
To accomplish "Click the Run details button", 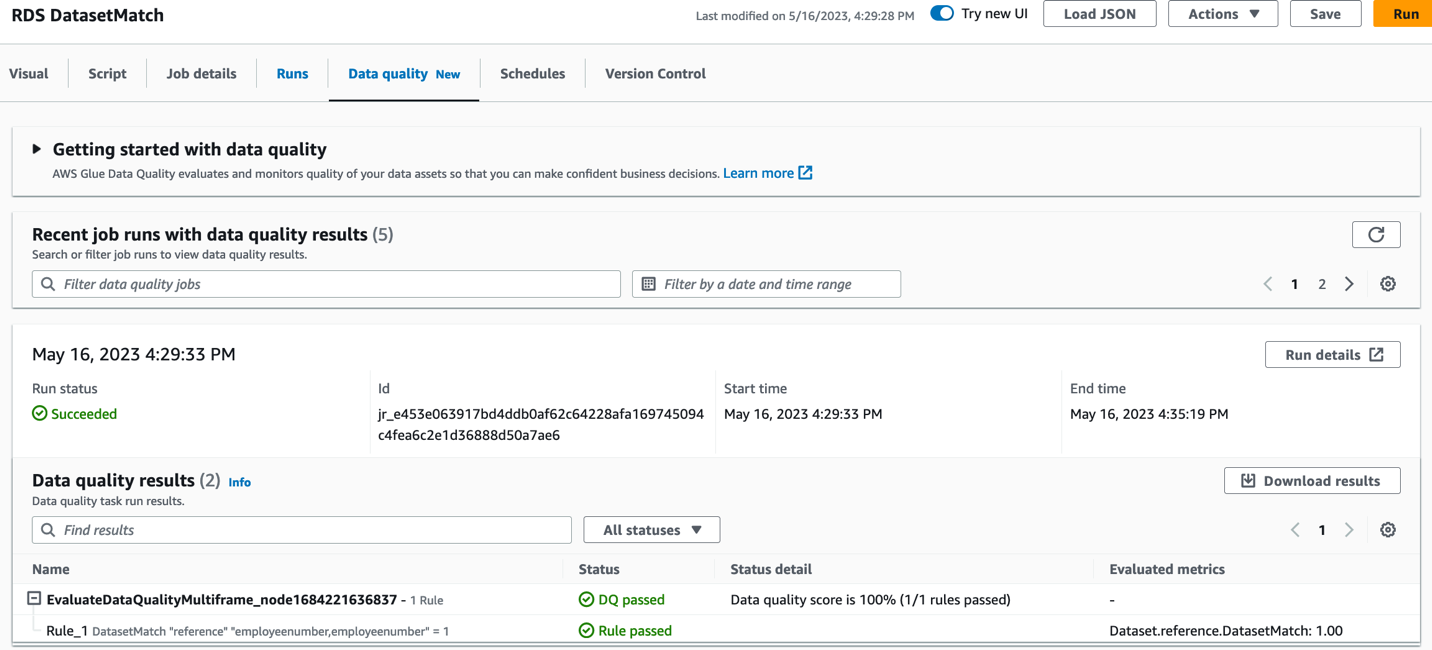I will point(1332,355).
